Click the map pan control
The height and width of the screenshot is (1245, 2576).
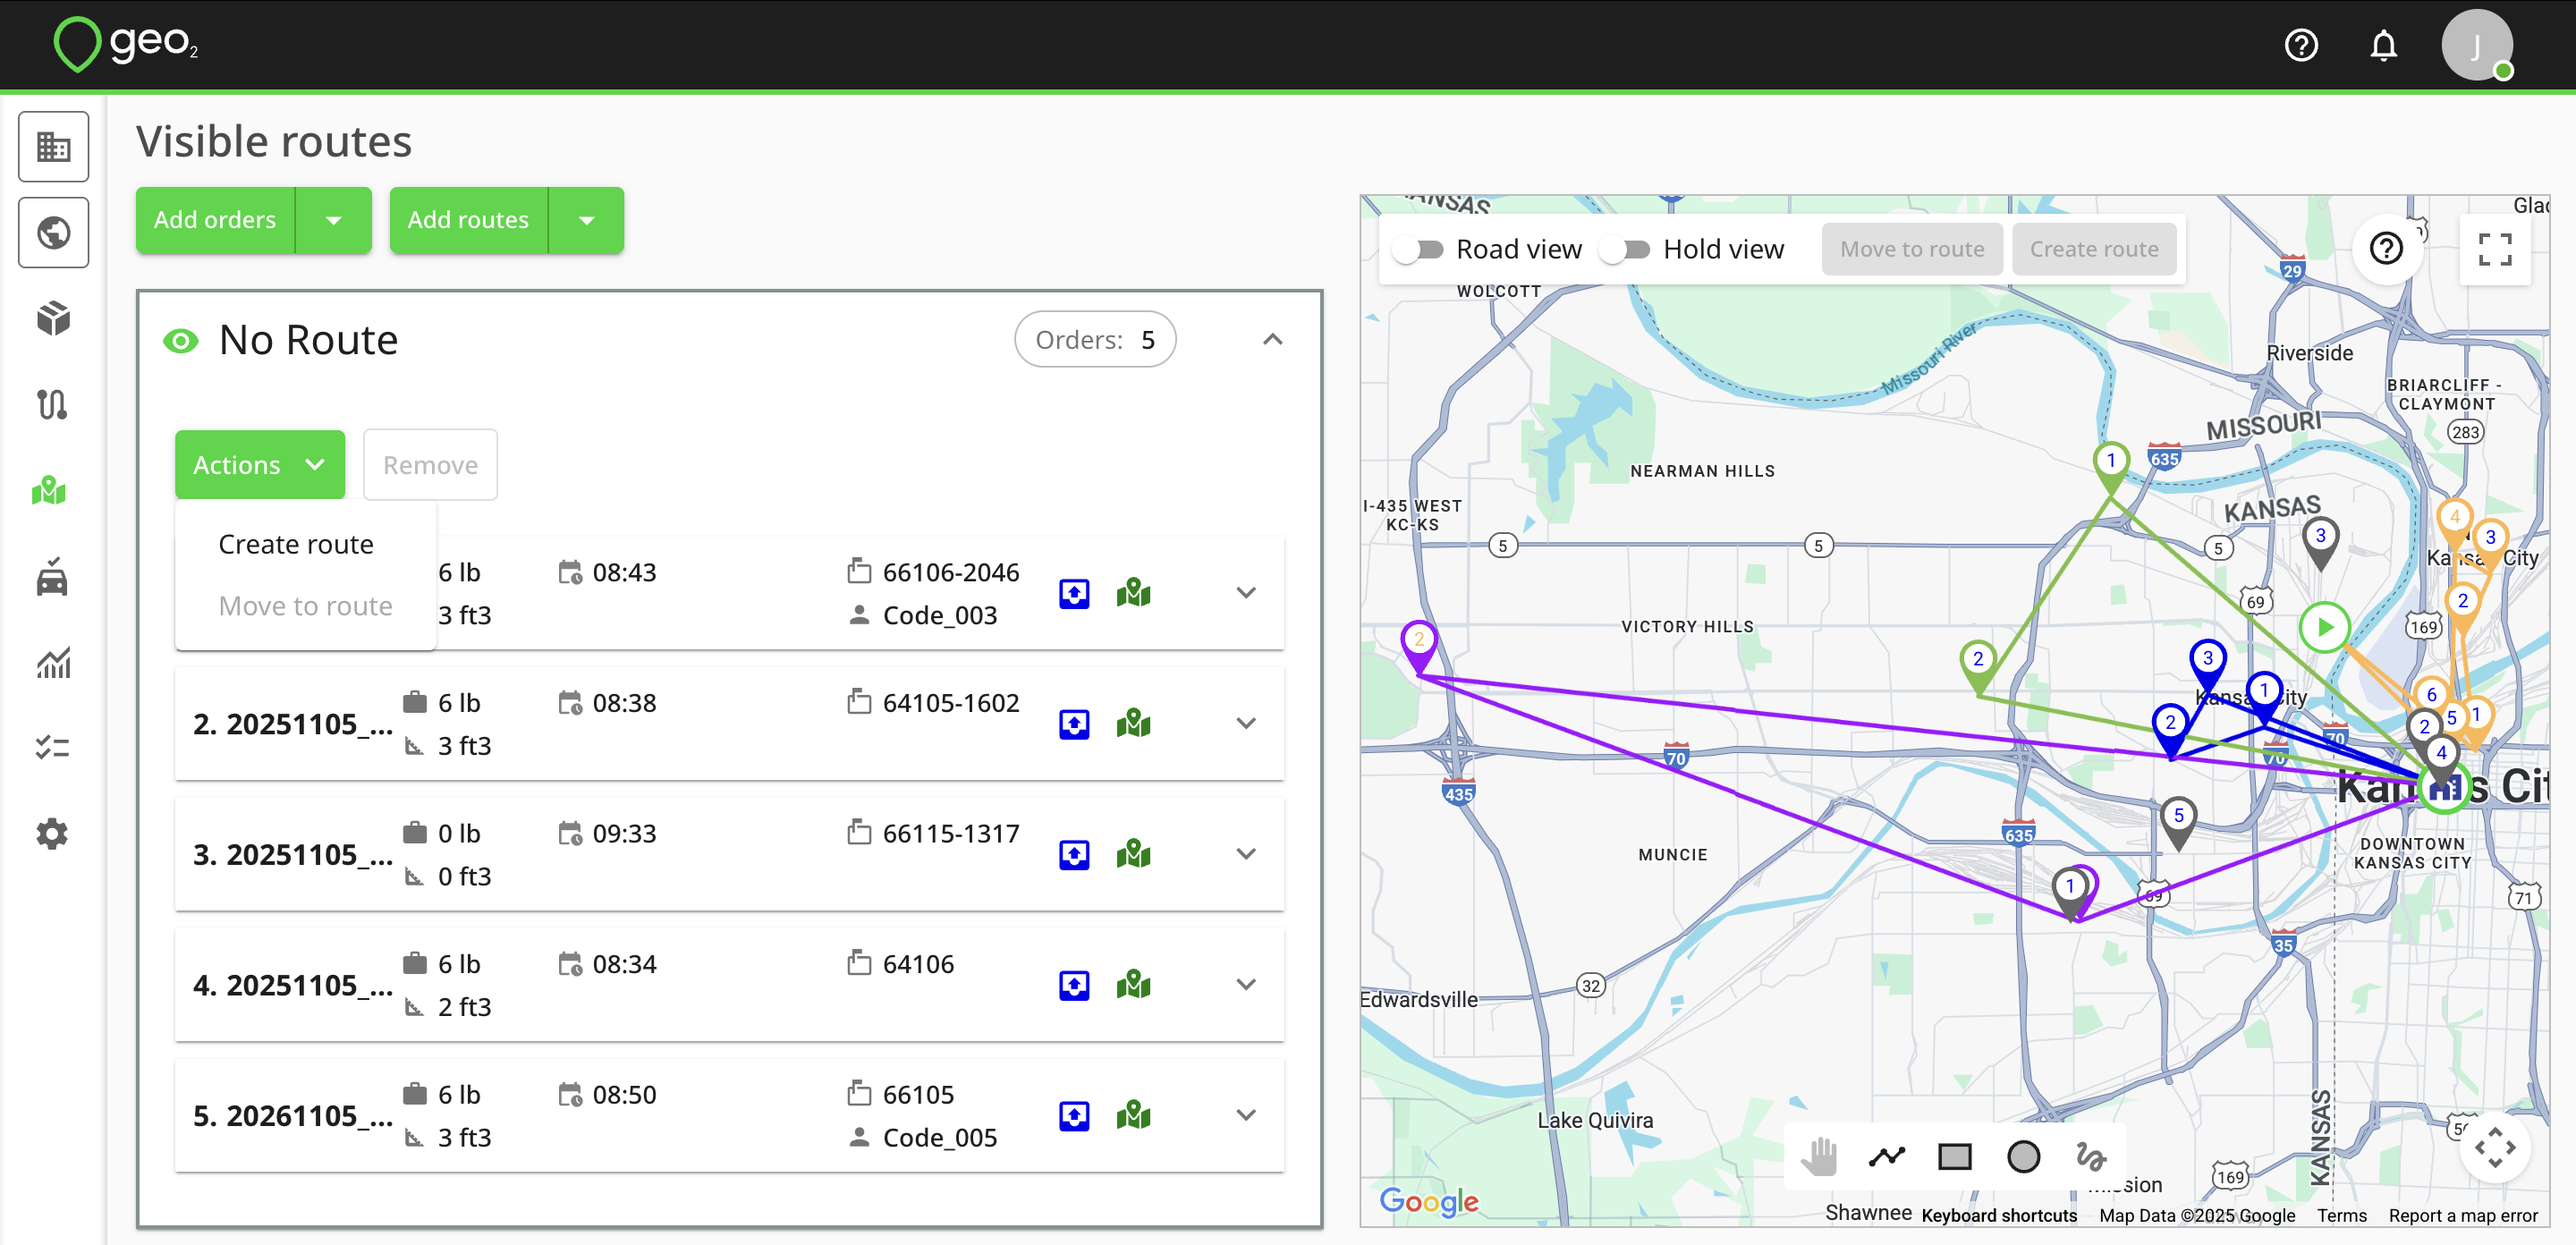click(2494, 1148)
